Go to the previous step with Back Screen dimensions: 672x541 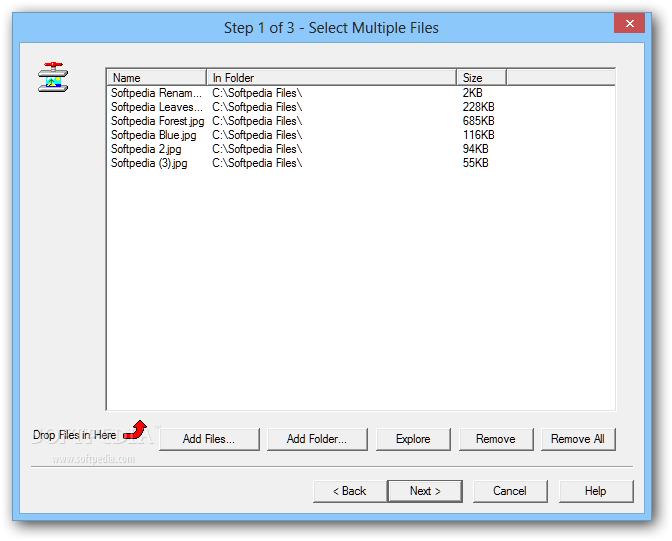[350, 491]
